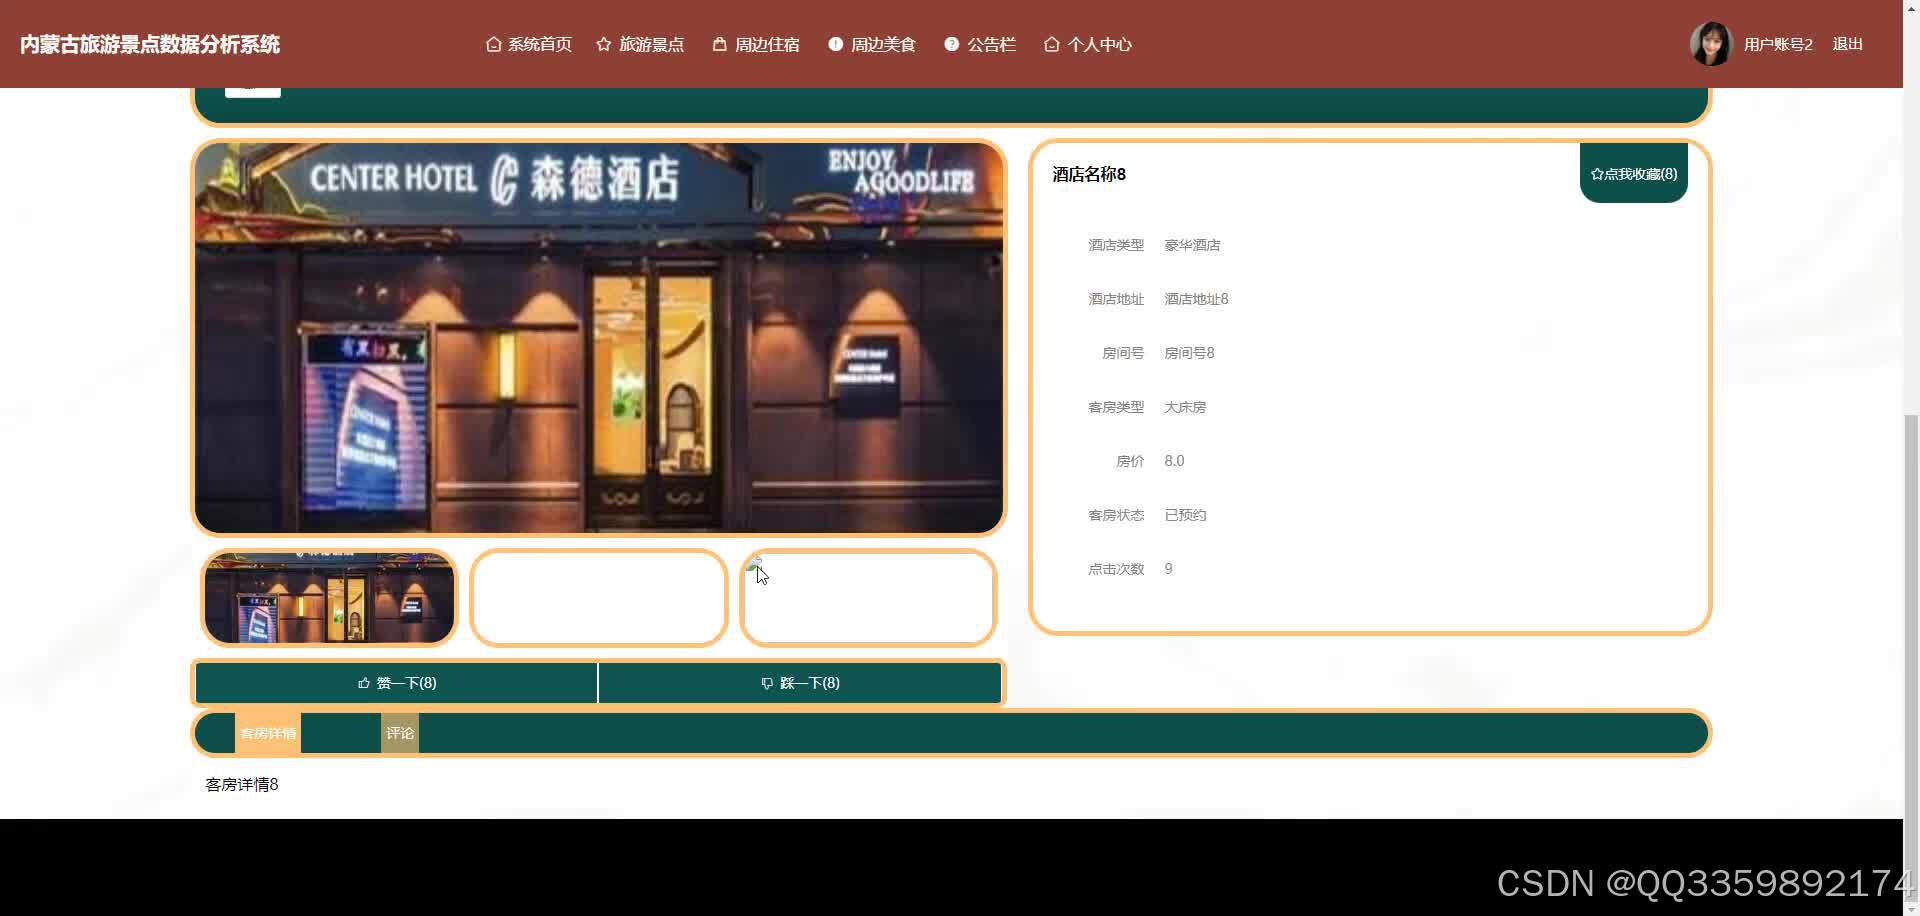Click the 已预约 room status value
Viewport: 1920px width, 916px height.
[1185, 515]
